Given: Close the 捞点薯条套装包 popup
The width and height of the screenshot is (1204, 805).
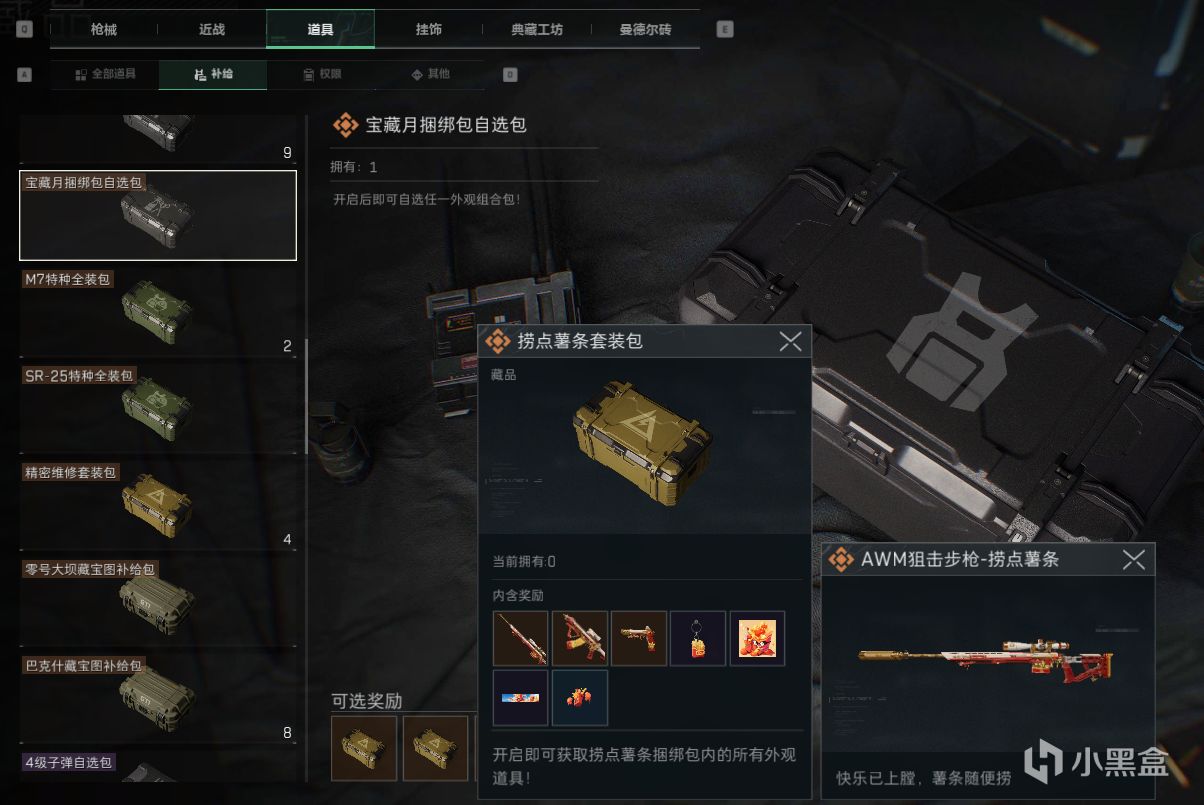Looking at the screenshot, I should click(x=790, y=342).
